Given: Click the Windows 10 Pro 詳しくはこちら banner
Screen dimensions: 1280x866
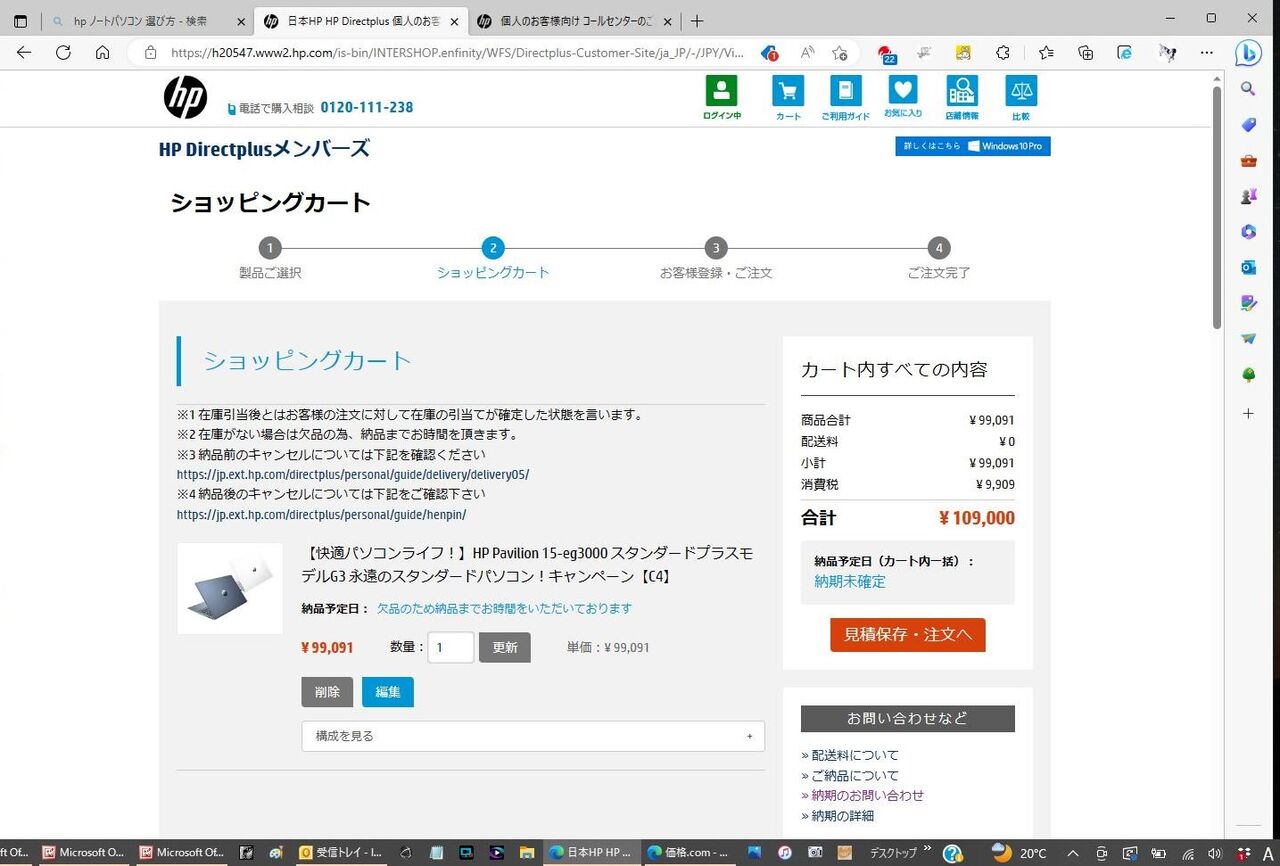Looking at the screenshot, I should 973,146.
